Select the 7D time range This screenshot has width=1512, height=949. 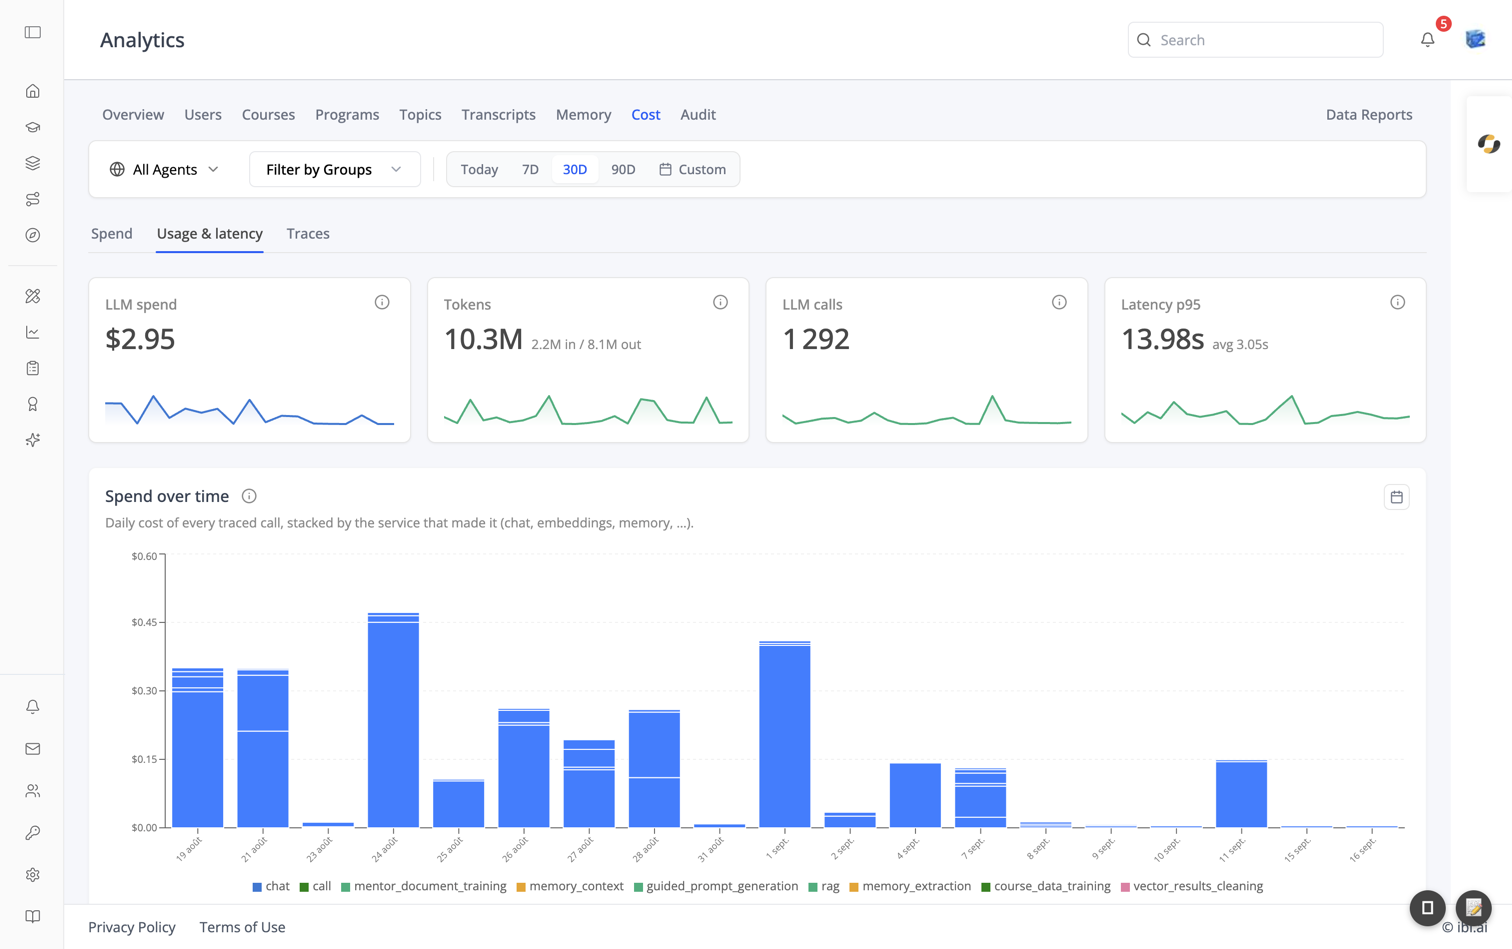530,170
